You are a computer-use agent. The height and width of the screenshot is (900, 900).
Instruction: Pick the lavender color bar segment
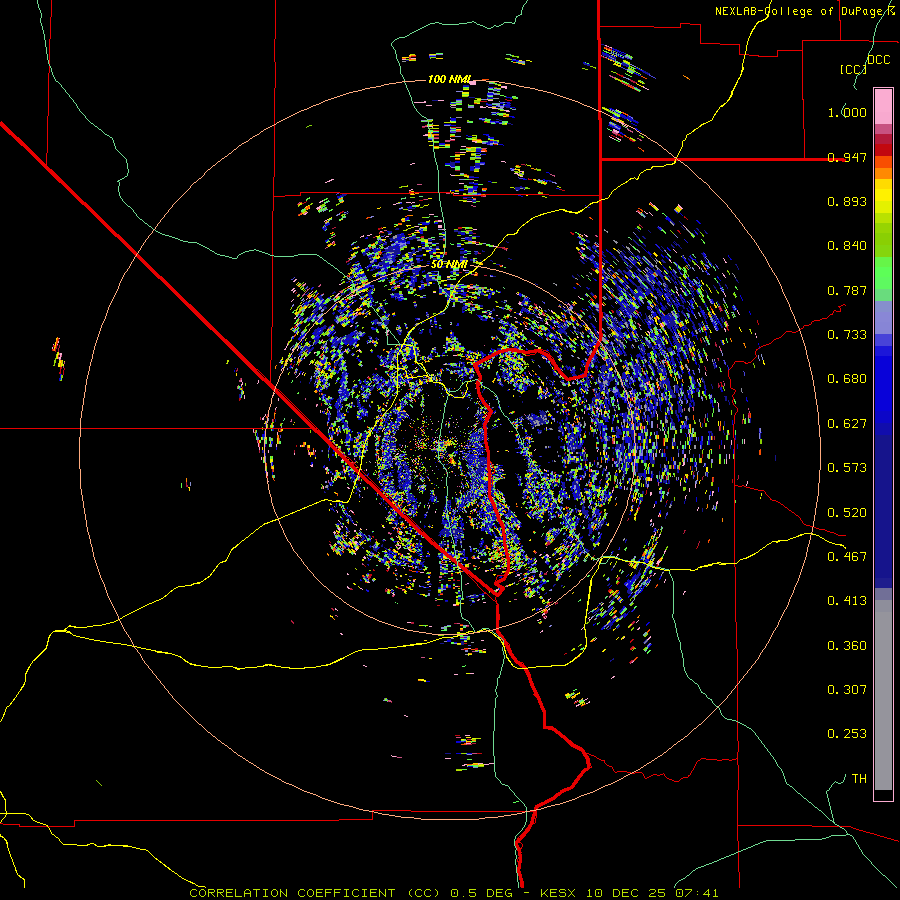[x=883, y=317]
